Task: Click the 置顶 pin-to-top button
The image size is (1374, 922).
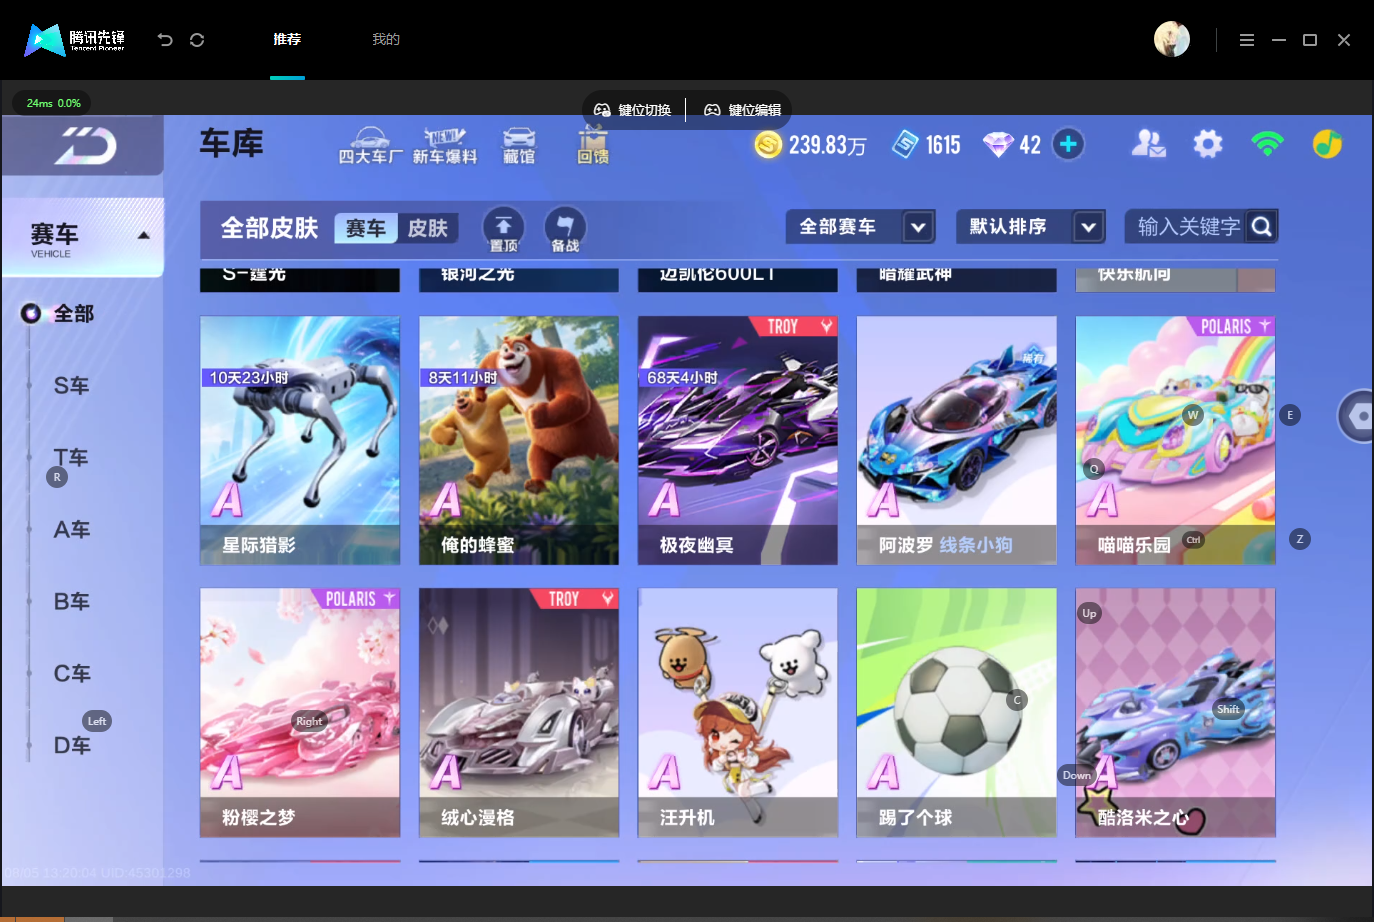Action: (503, 230)
